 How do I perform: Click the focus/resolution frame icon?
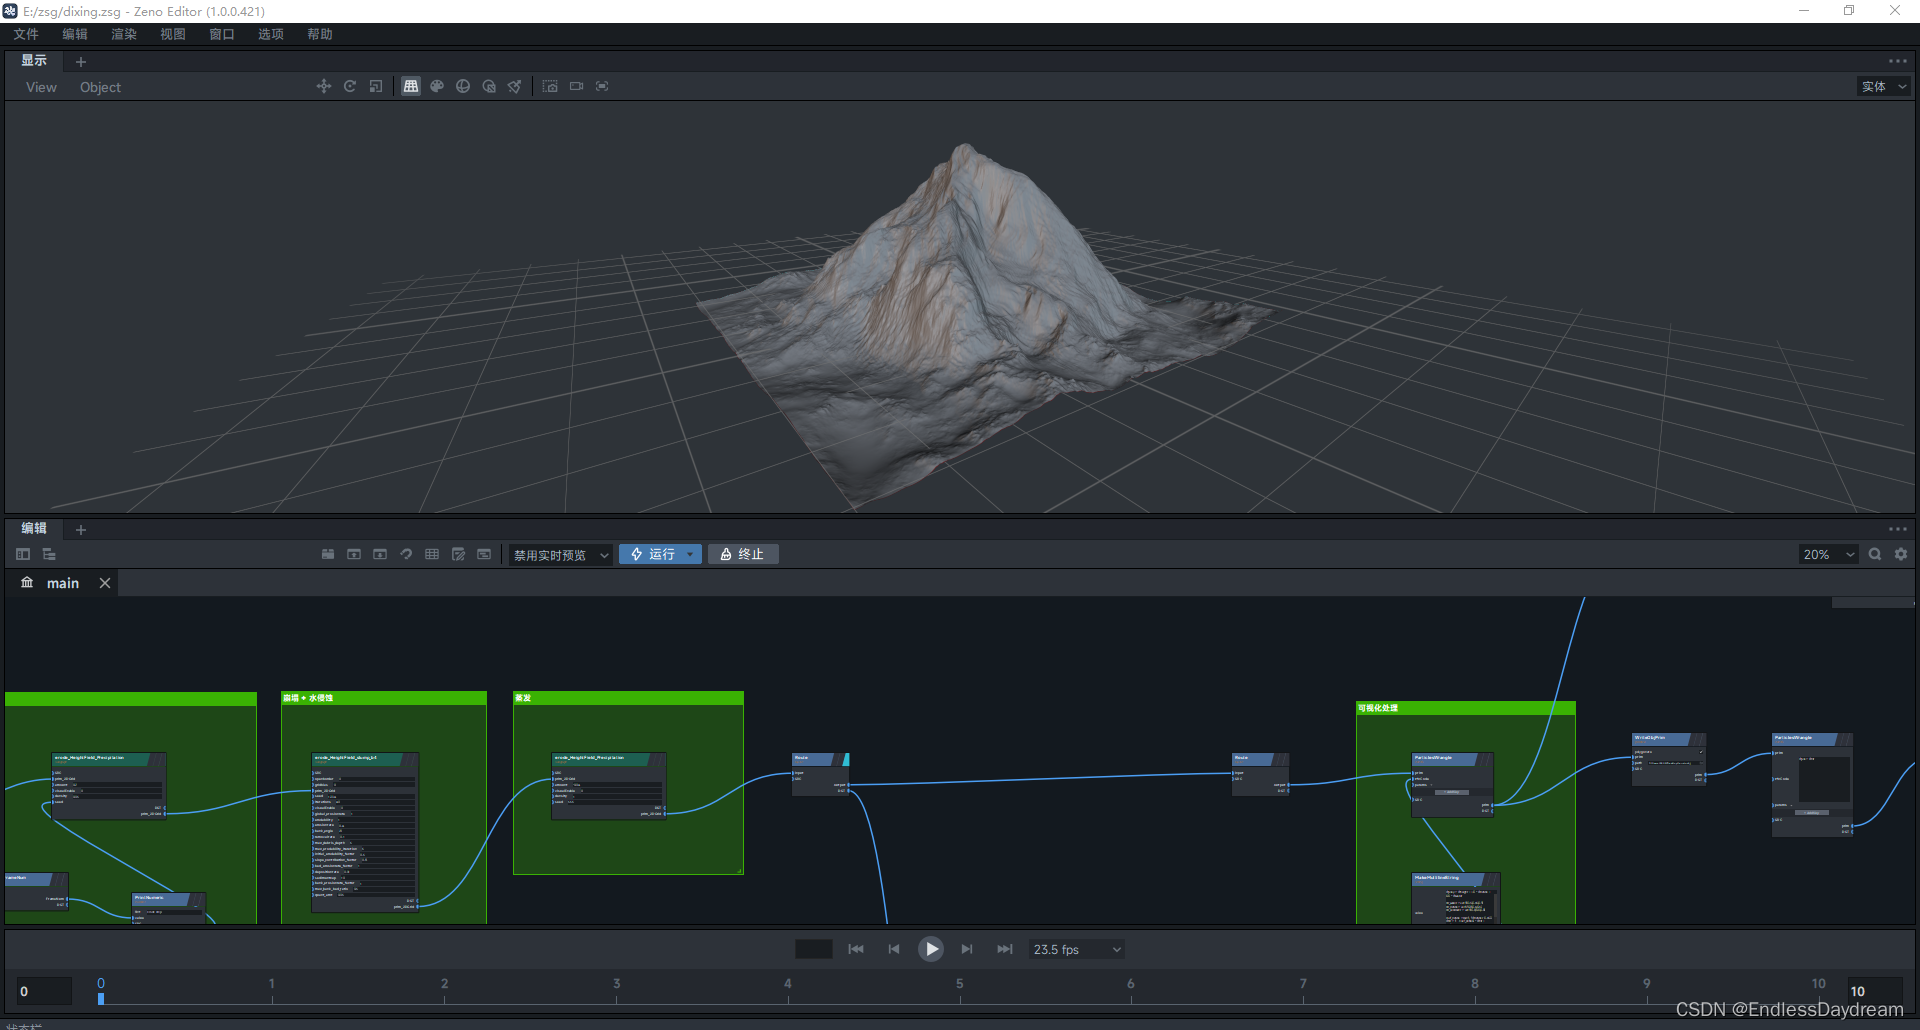(x=602, y=86)
